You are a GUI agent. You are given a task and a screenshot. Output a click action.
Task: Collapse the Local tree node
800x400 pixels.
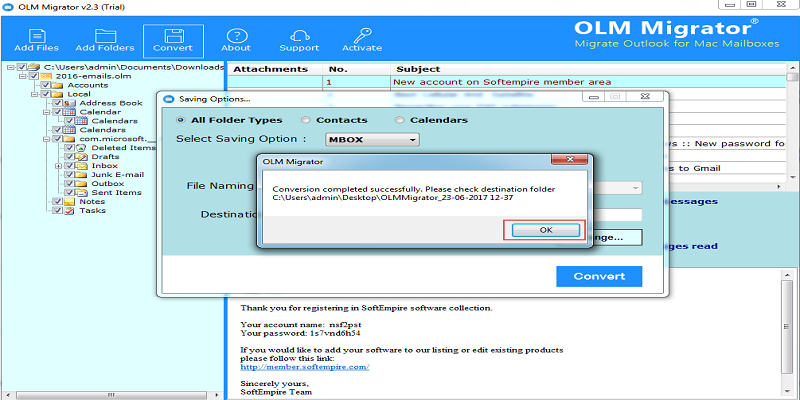[x=34, y=94]
